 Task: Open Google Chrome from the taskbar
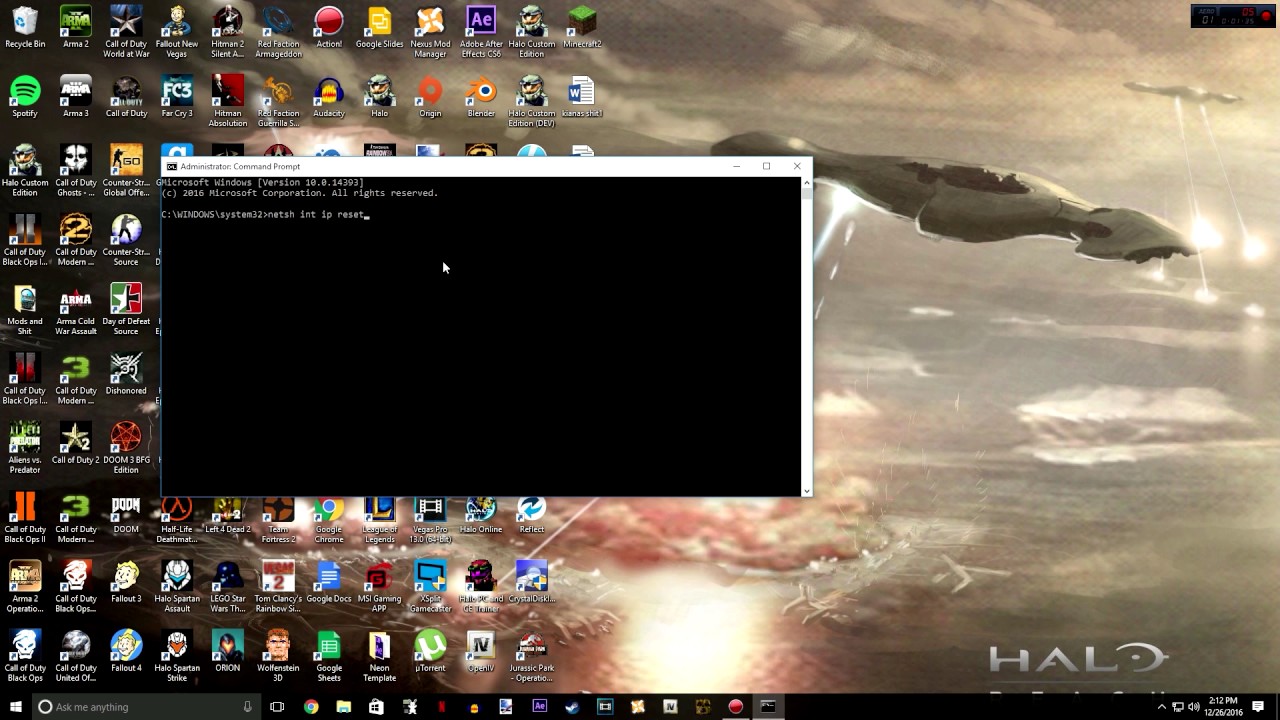(310, 707)
